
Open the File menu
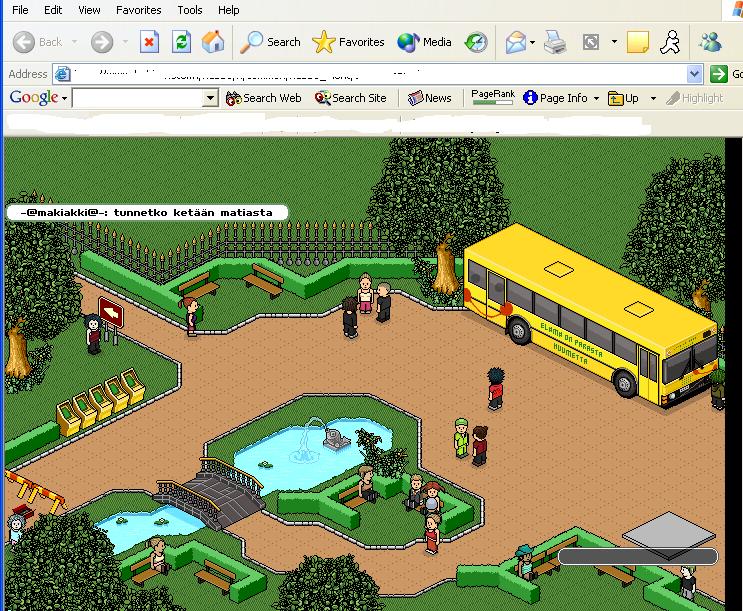click(20, 10)
